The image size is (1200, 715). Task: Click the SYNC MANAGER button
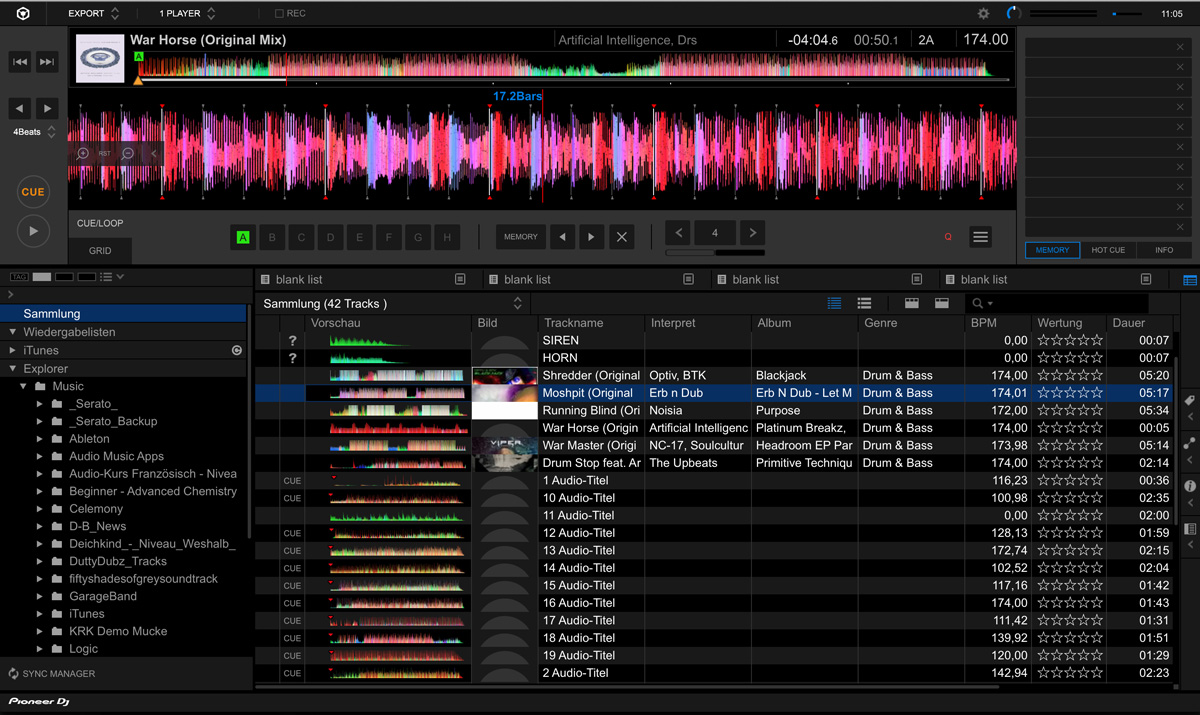[52, 674]
